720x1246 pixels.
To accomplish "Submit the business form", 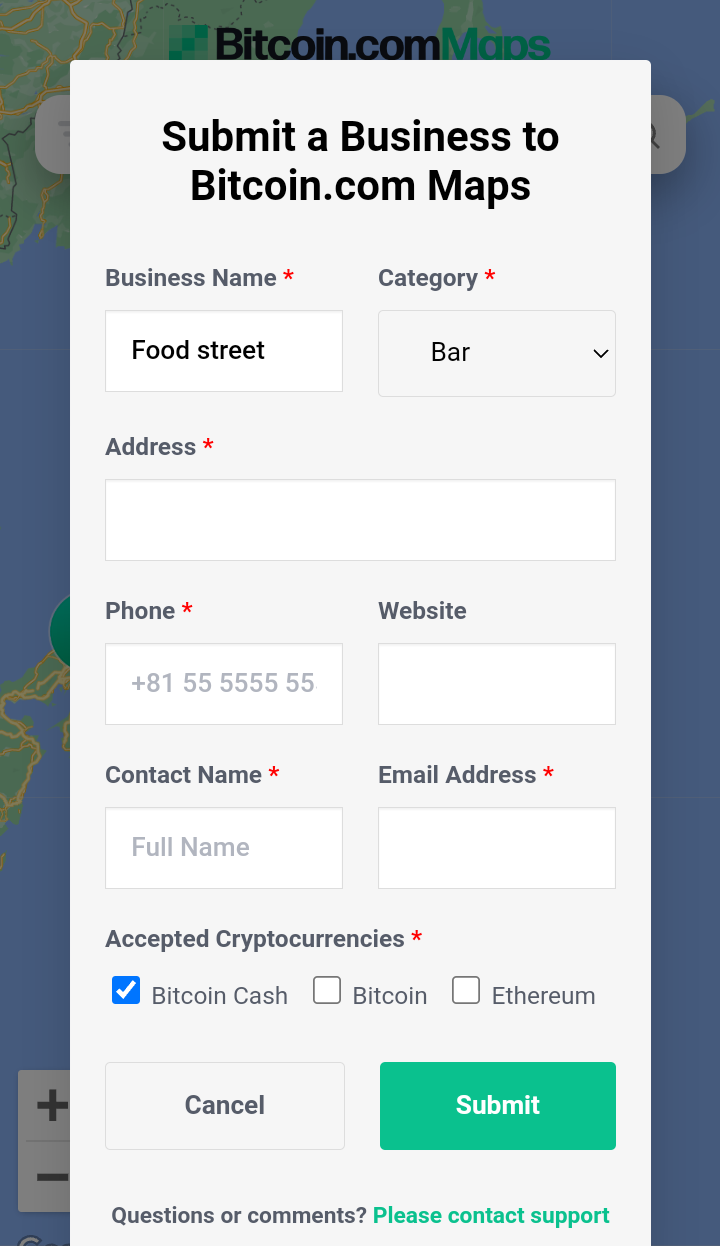I will (498, 1106).
